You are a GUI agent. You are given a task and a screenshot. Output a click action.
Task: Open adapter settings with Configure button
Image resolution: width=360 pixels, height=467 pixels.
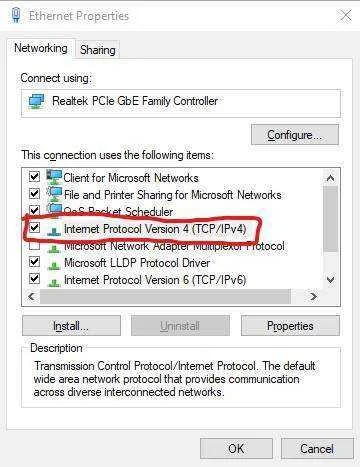click(x=295, y=135)
